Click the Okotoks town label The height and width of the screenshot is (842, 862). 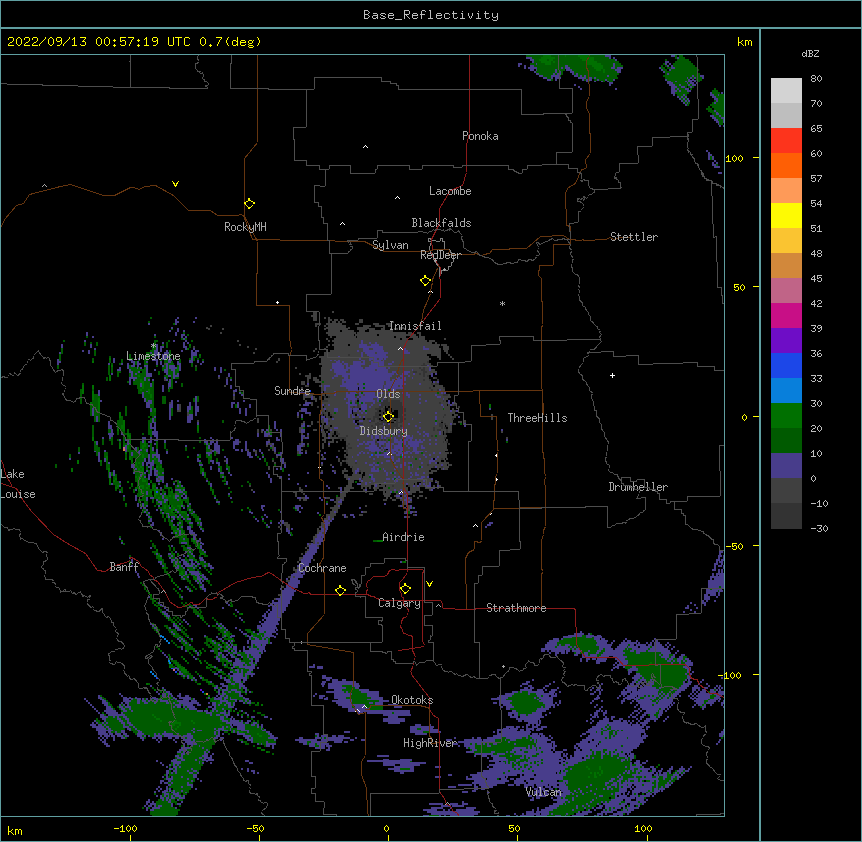coord(412,700)
